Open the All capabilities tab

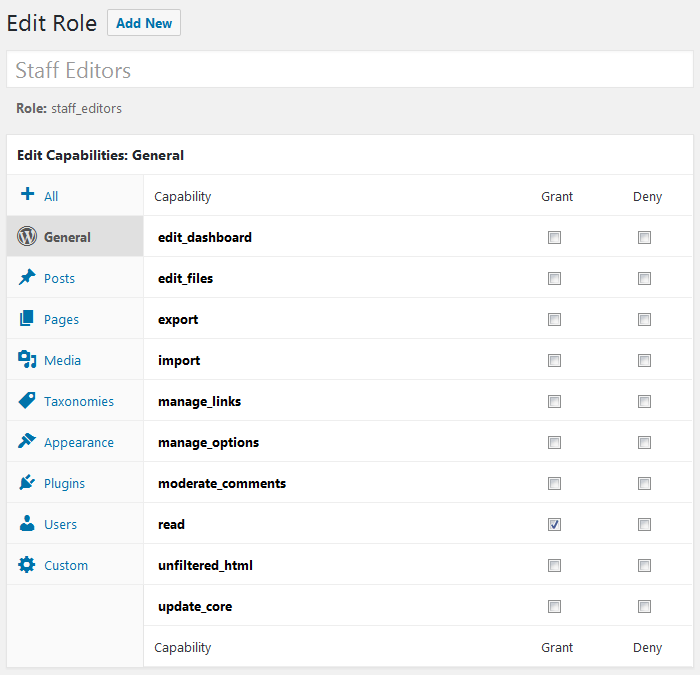point(75,196)
